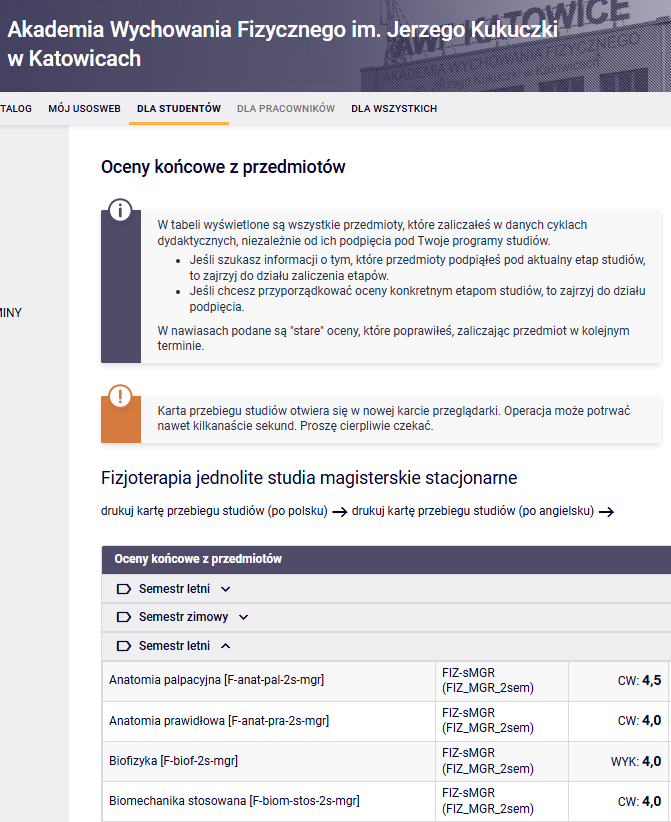Click the Anatomia prawidłowa CW: 4,0 grade

[640, 721]
